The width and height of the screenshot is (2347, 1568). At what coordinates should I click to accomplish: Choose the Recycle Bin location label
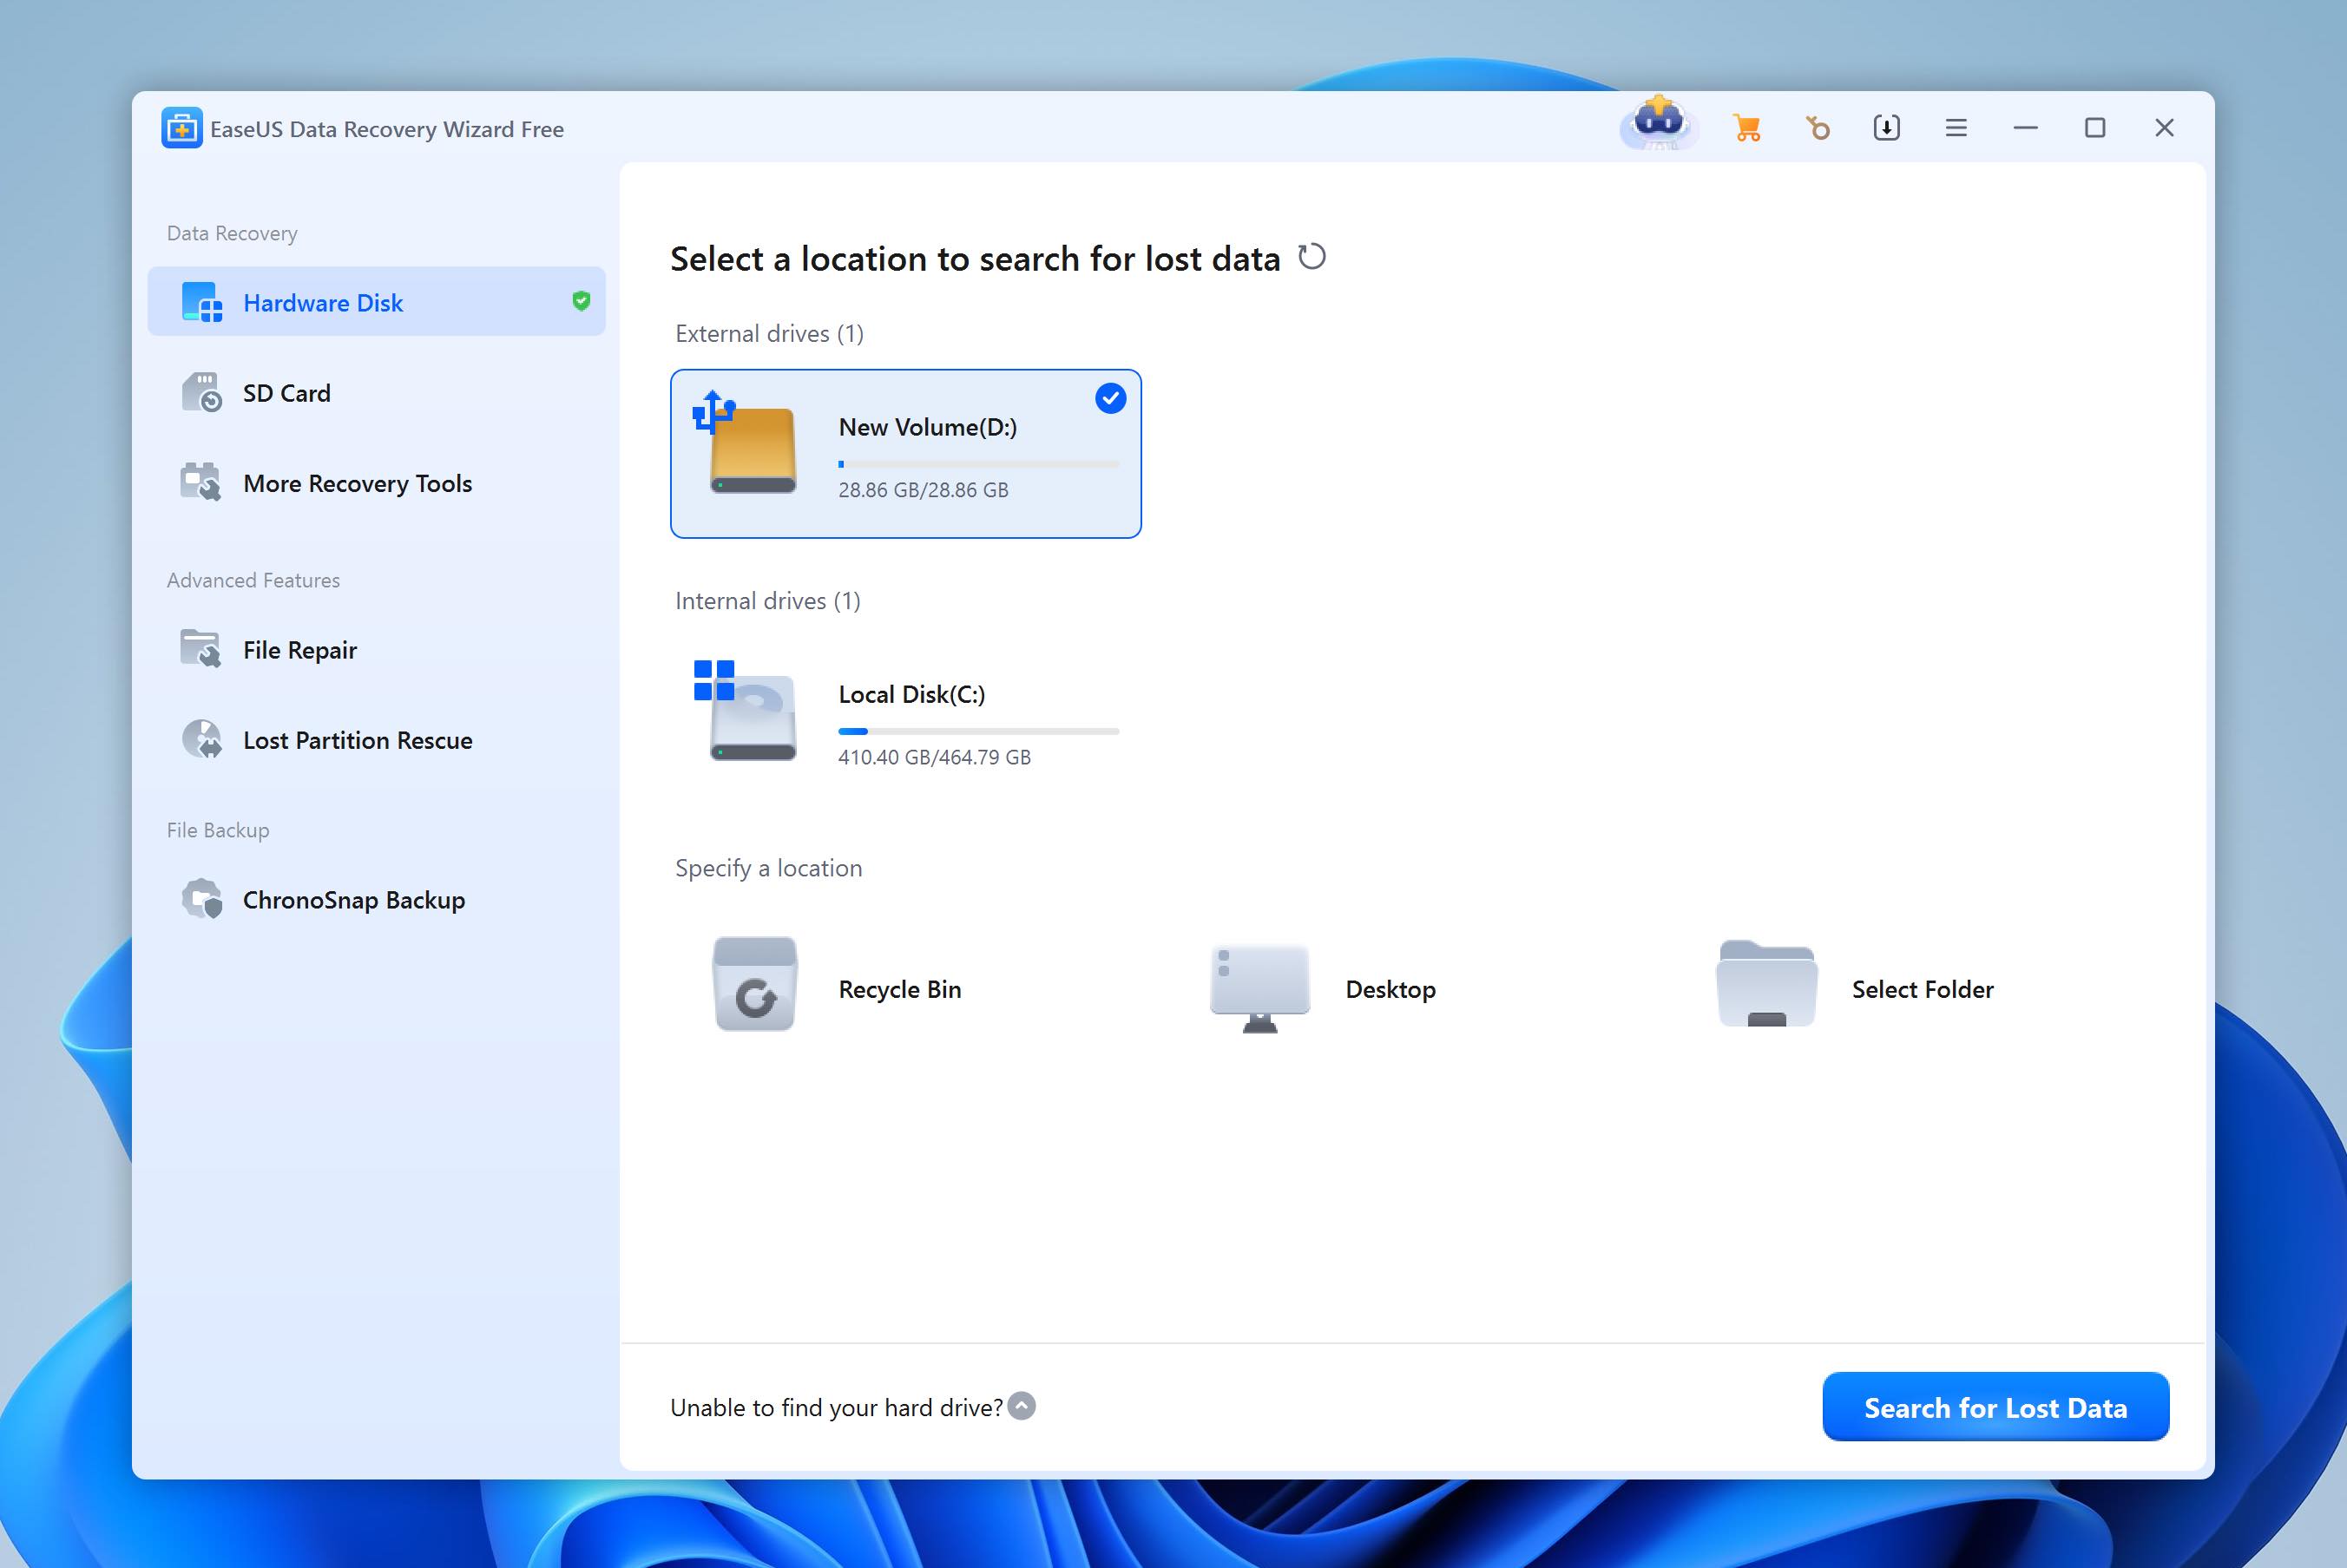pos(900,989)
